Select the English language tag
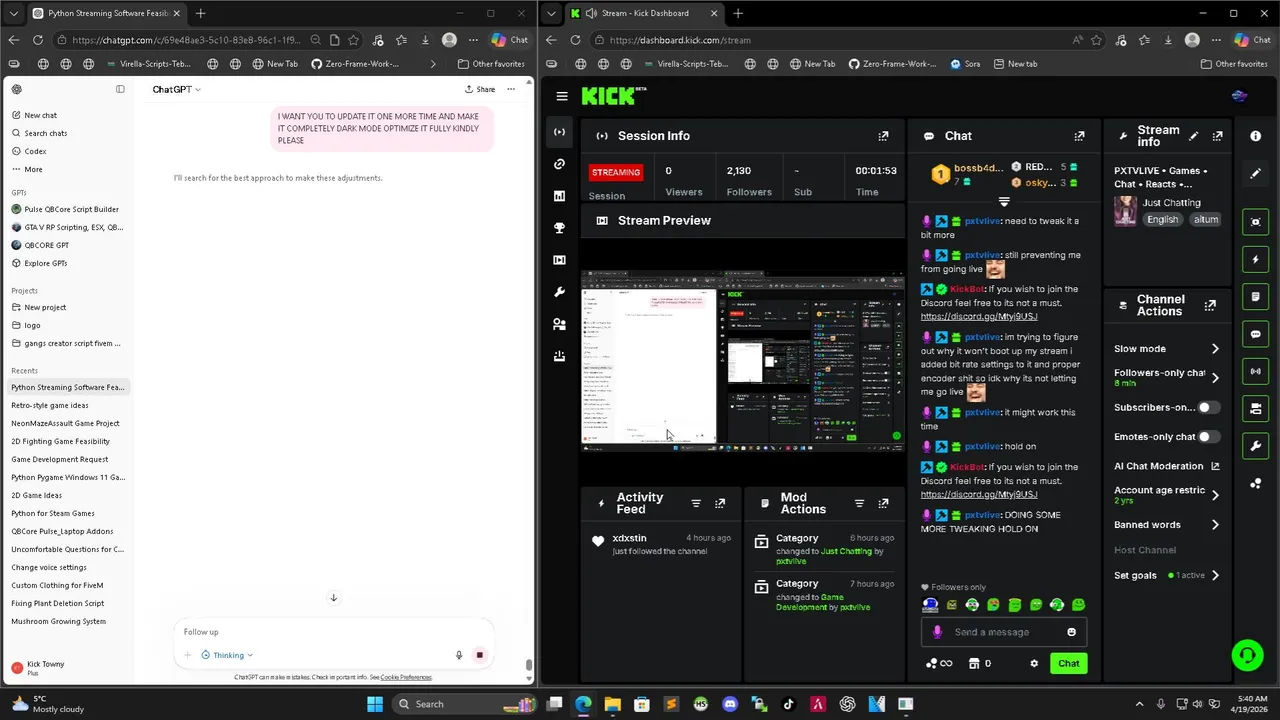Screen dimensions: 1280x720 (1162, 219)
